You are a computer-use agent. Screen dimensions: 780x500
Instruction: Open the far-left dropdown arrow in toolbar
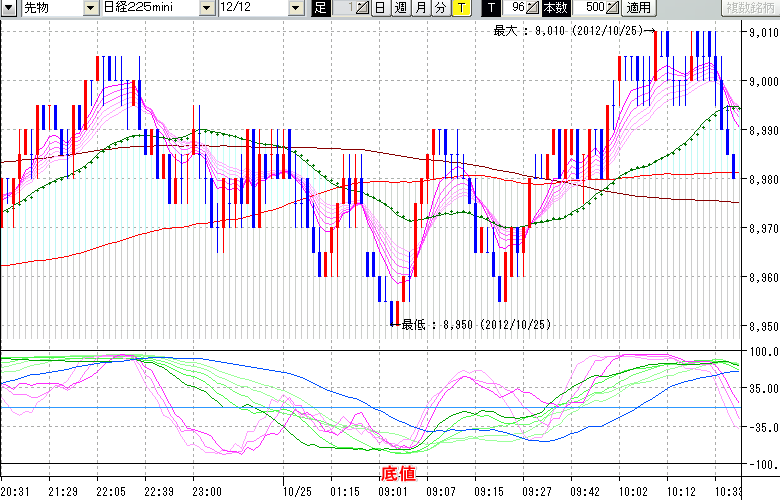(x=8, y=8)
